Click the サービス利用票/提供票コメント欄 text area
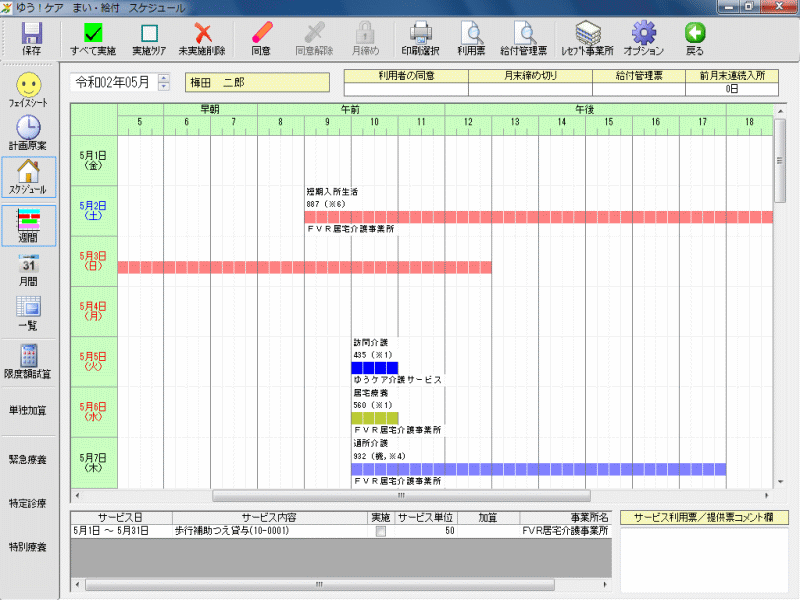The image size is (800, 600). click(x=704, y=559)
